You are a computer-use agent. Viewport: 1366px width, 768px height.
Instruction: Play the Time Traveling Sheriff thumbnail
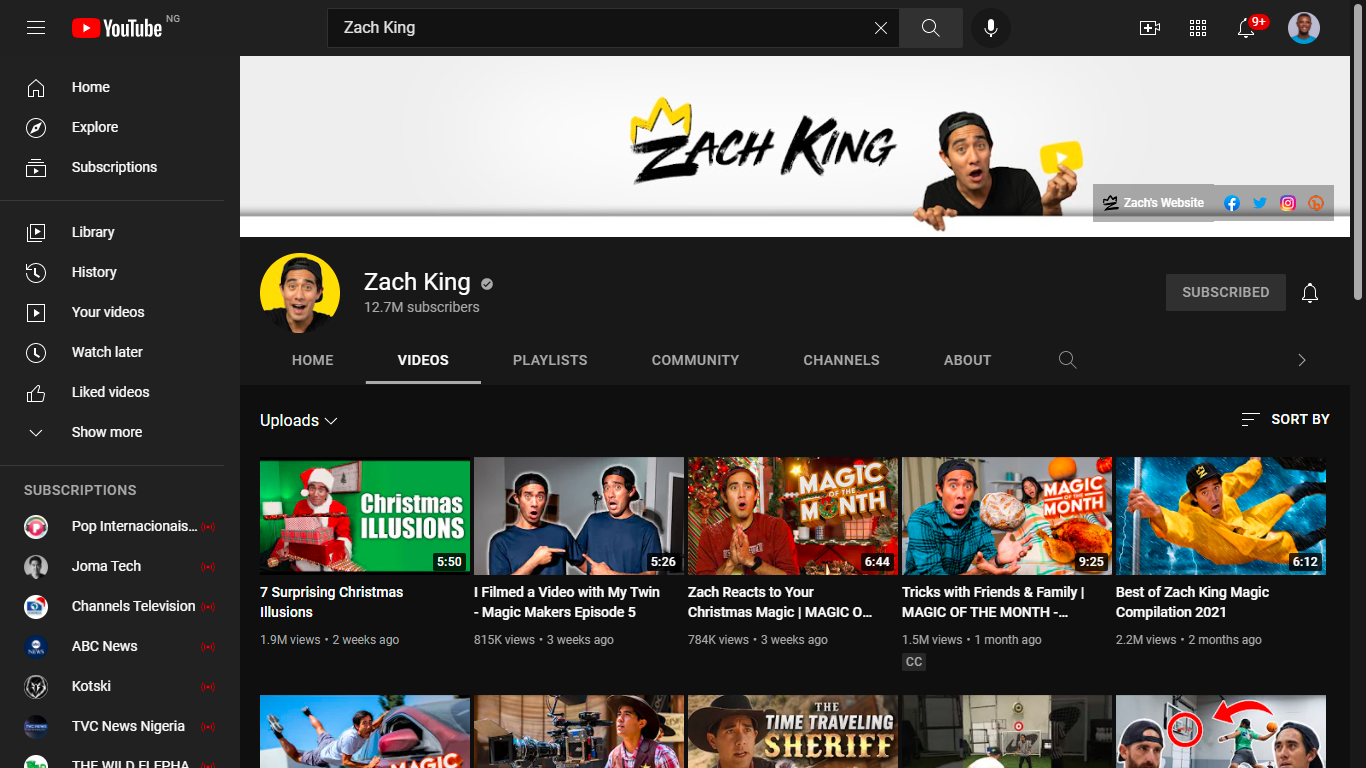[793, 732]
